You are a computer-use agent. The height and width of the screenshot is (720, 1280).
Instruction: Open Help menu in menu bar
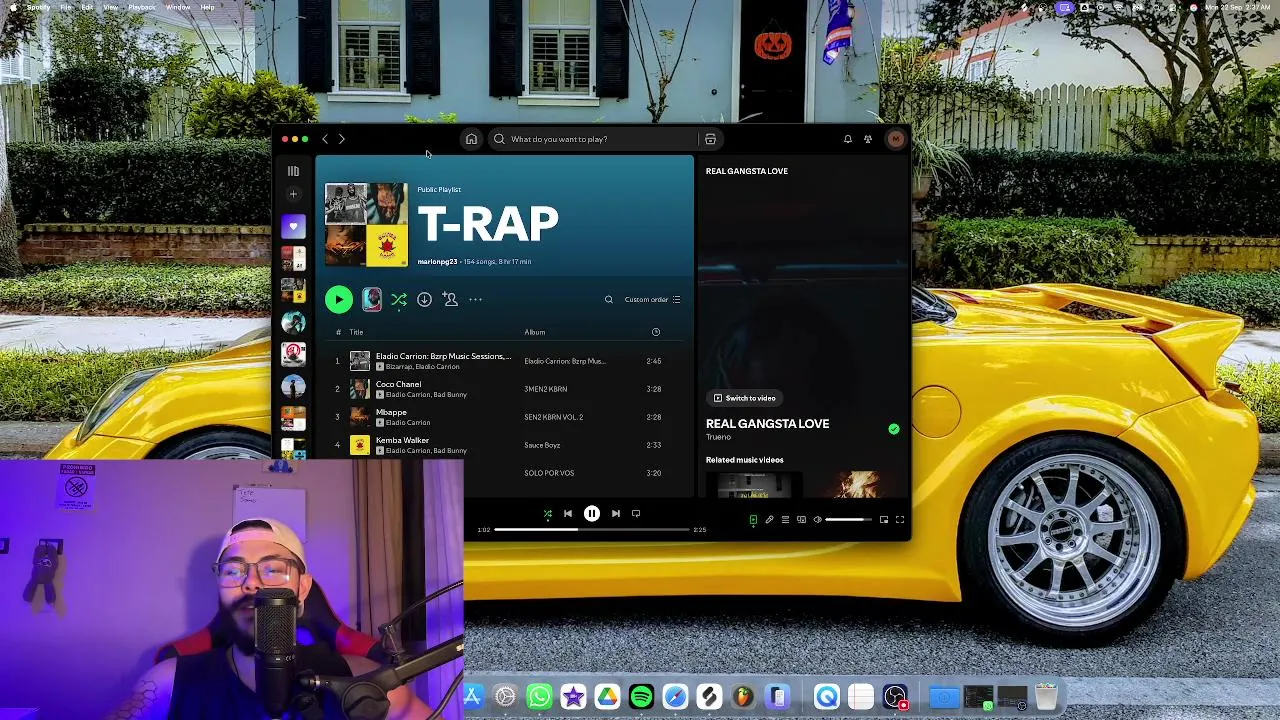click(207, 7)
